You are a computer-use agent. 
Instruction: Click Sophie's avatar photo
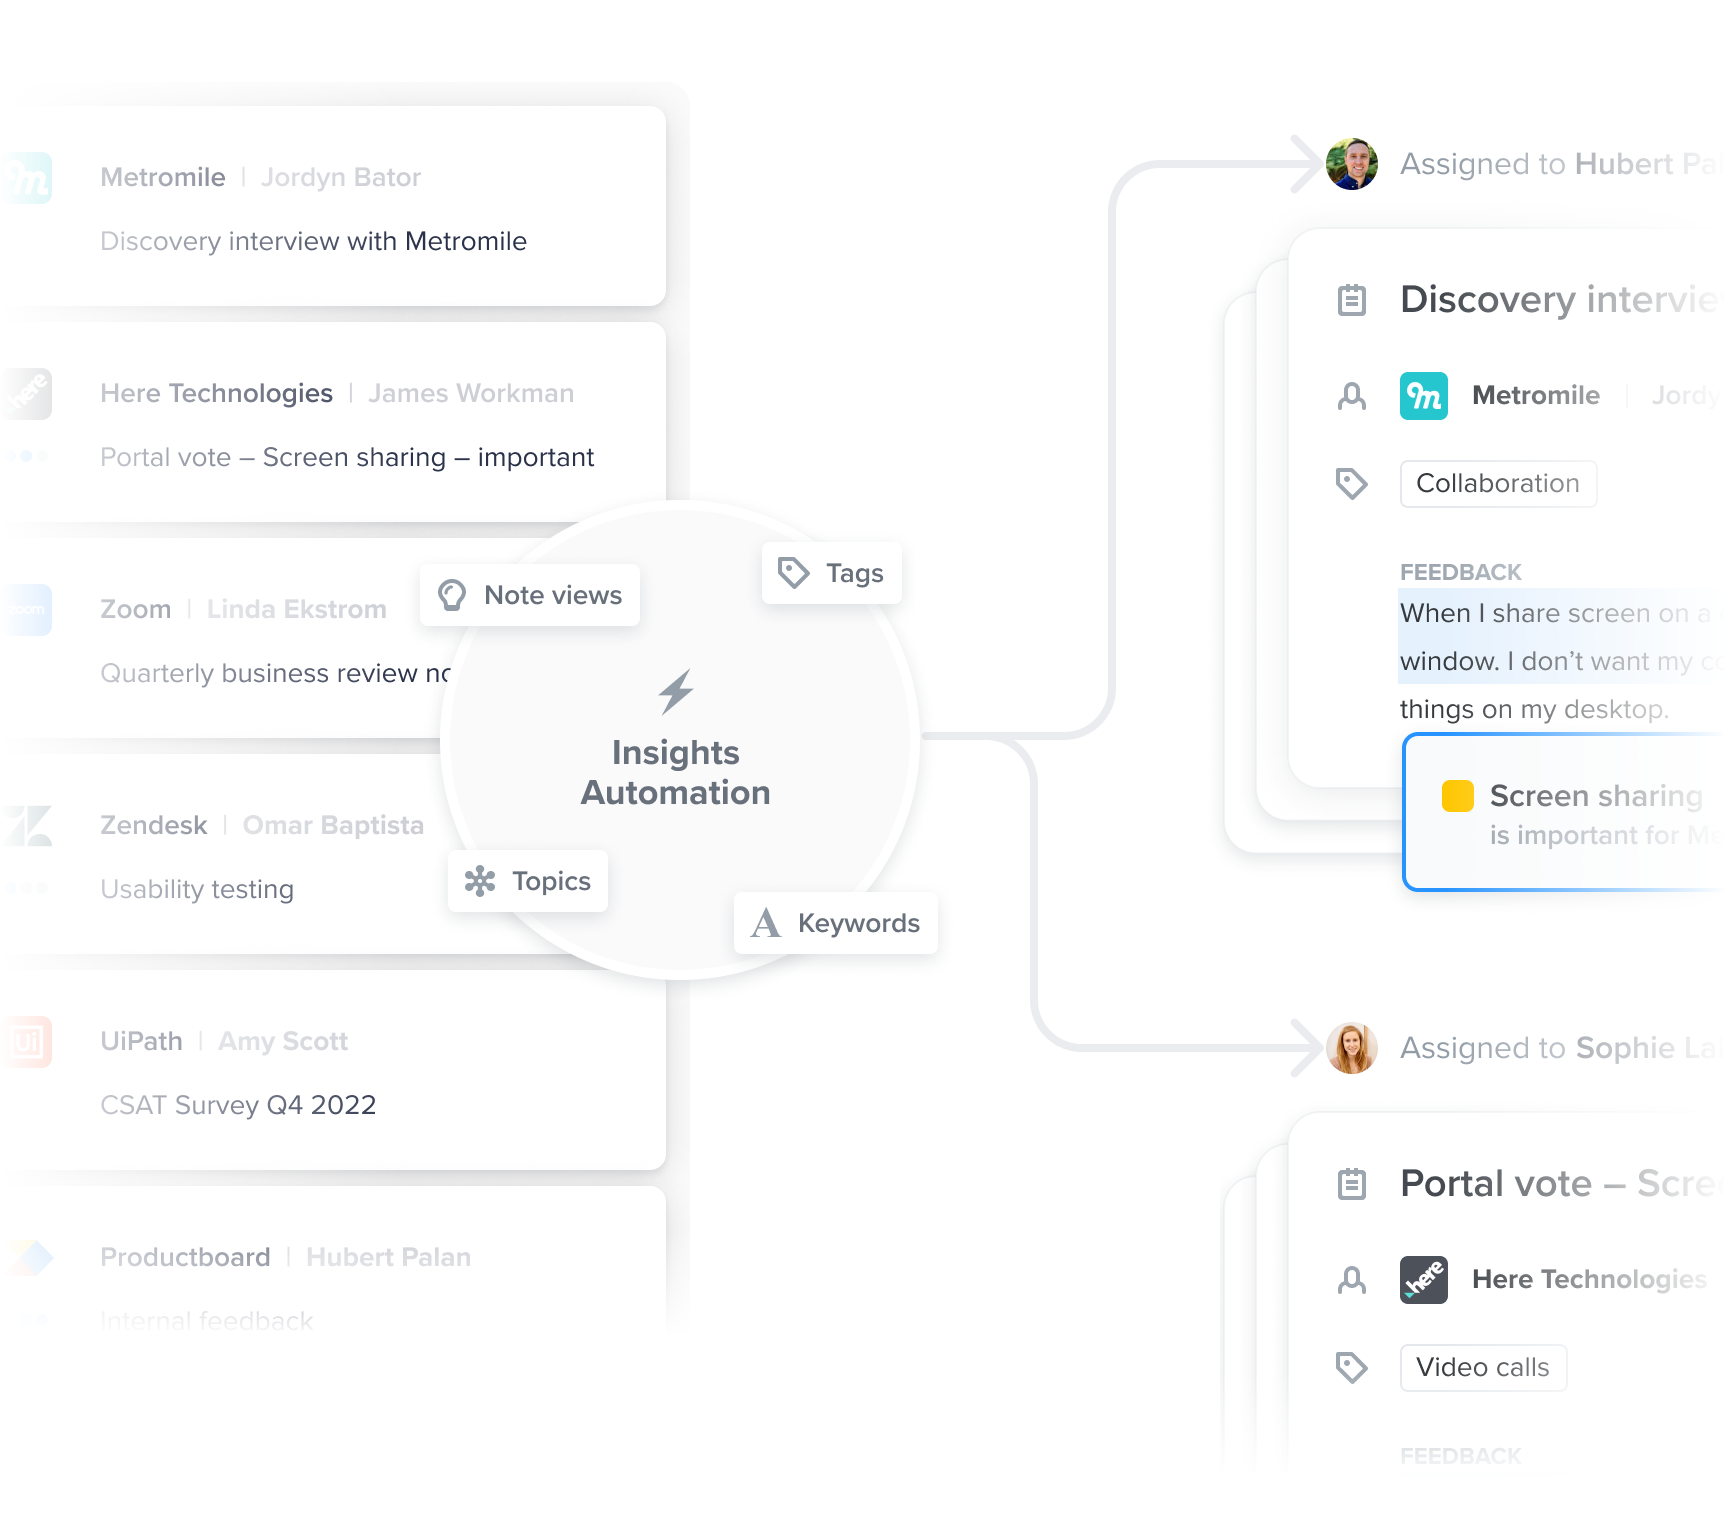coord(1352,1048)
